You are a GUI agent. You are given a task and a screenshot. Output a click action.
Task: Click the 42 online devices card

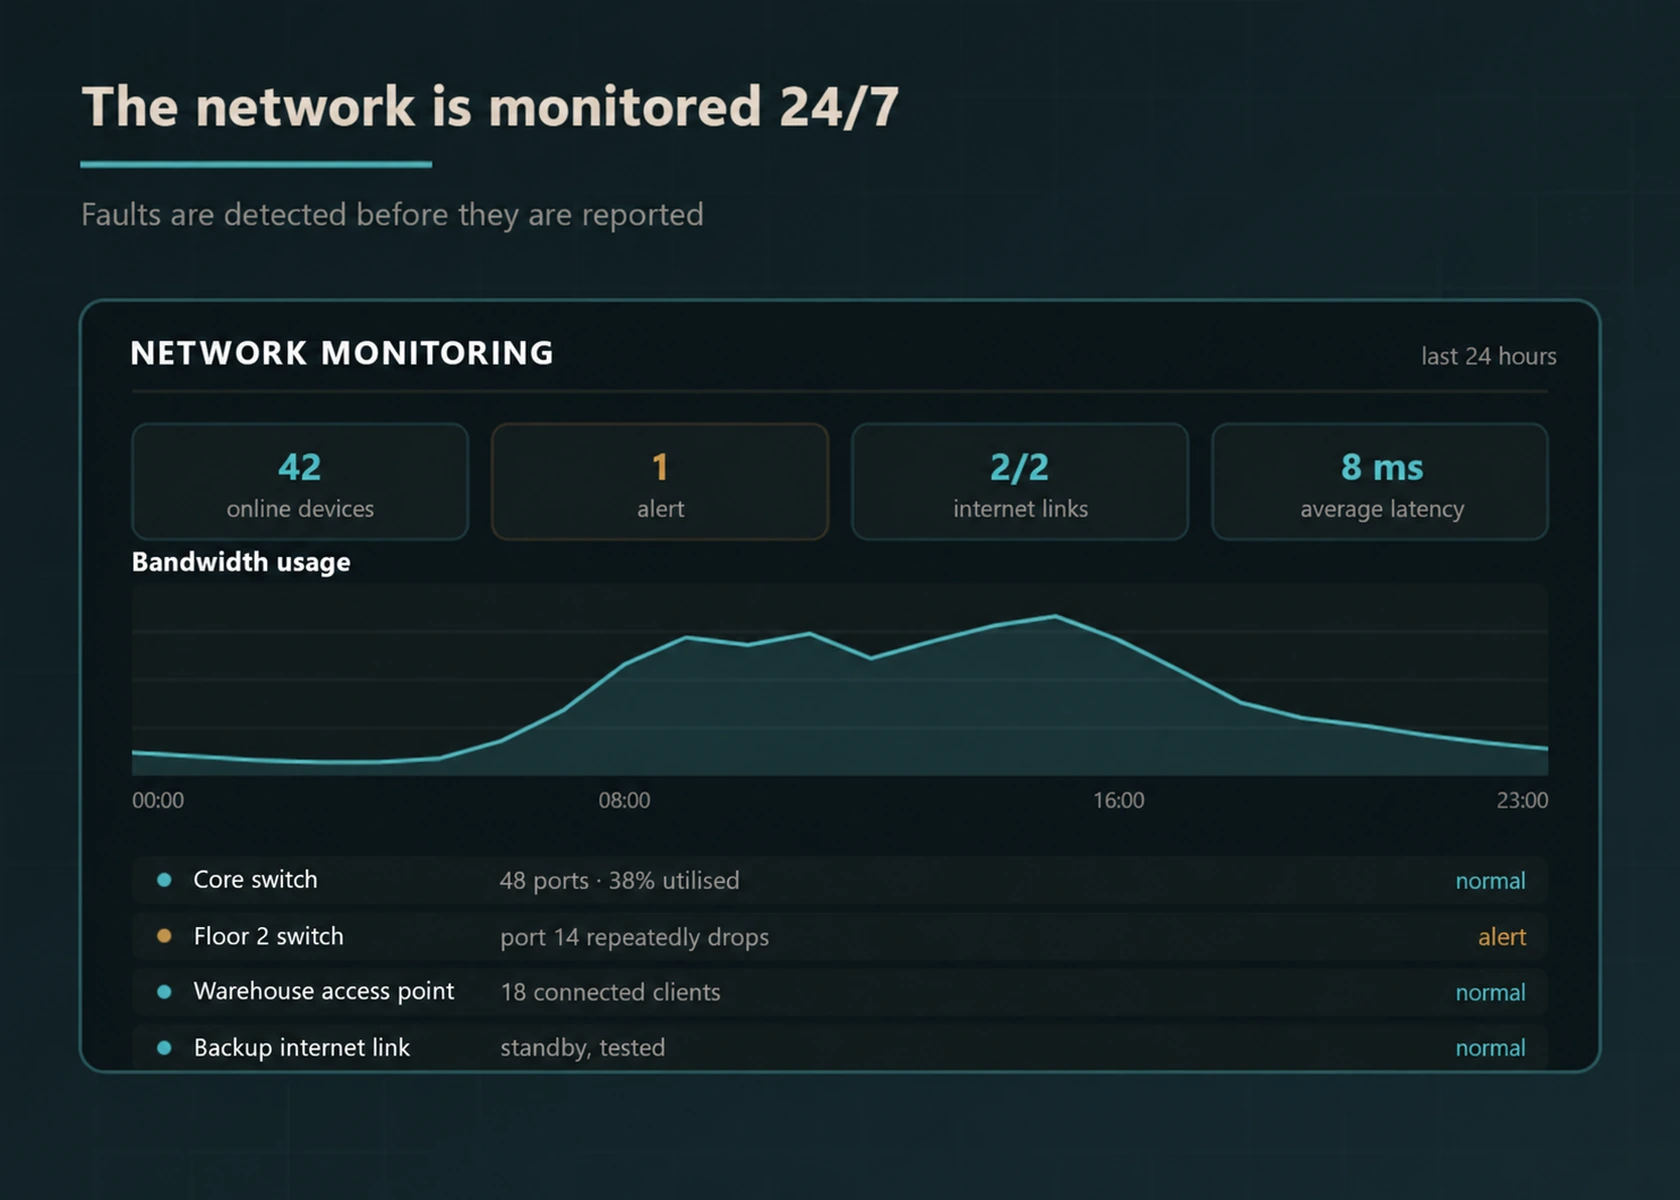(300, 482)
